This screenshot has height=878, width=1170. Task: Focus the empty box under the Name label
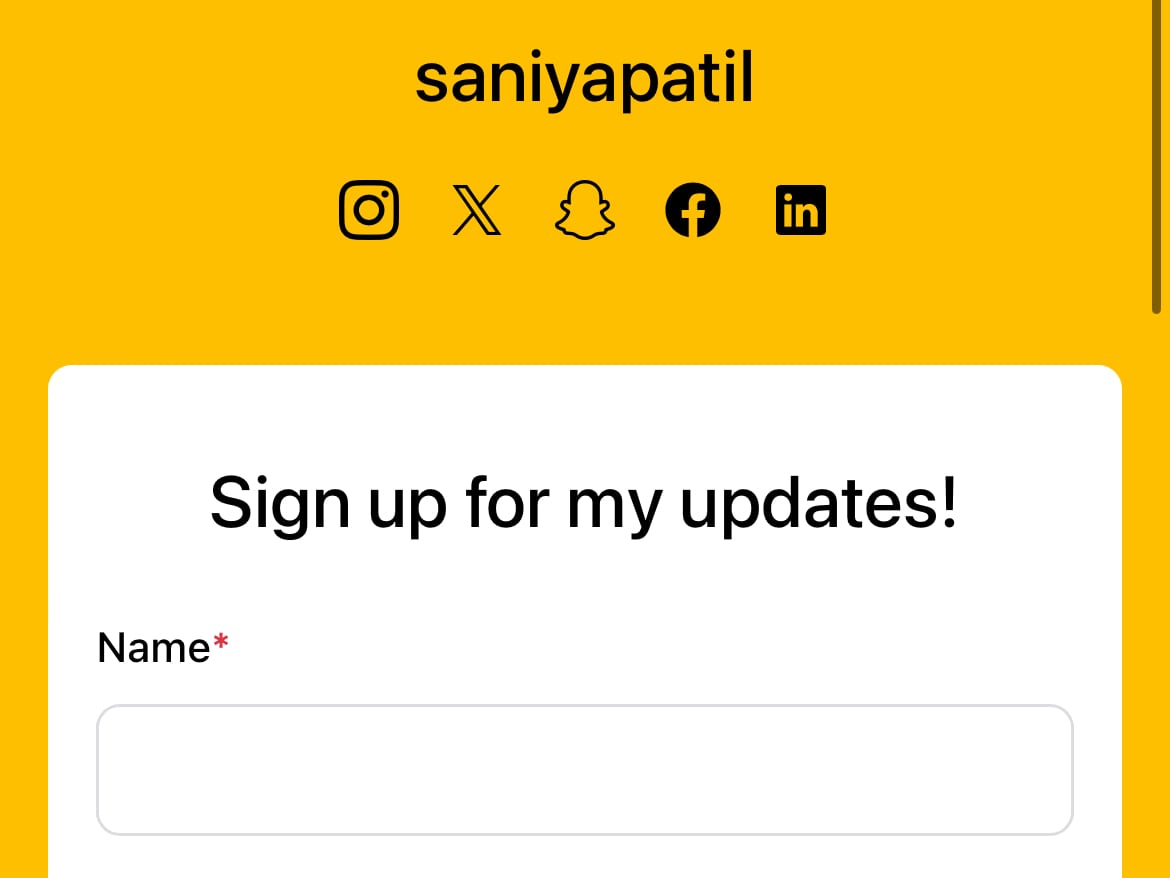tap(585, 770)
